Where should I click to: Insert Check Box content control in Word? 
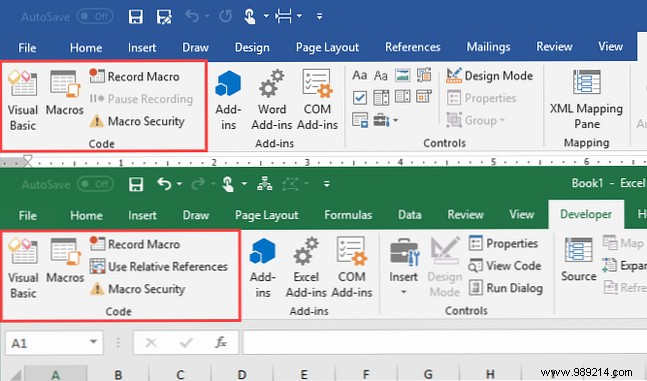tap(360, 98)
